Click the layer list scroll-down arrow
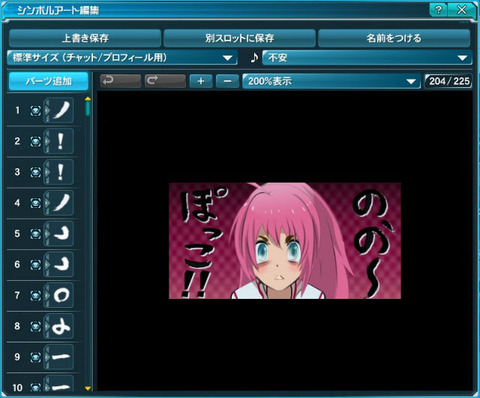 tap(88, 388)
